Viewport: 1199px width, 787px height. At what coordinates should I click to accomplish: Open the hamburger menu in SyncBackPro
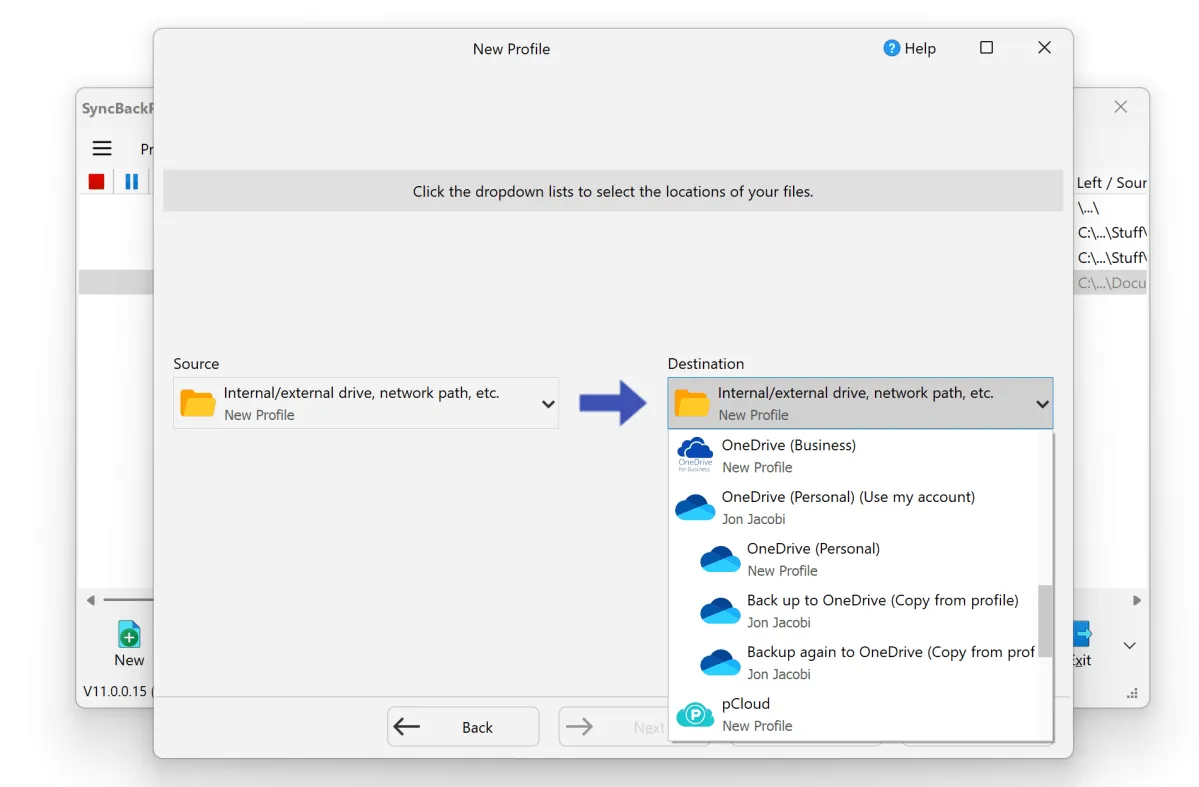[x=101, y=148]
